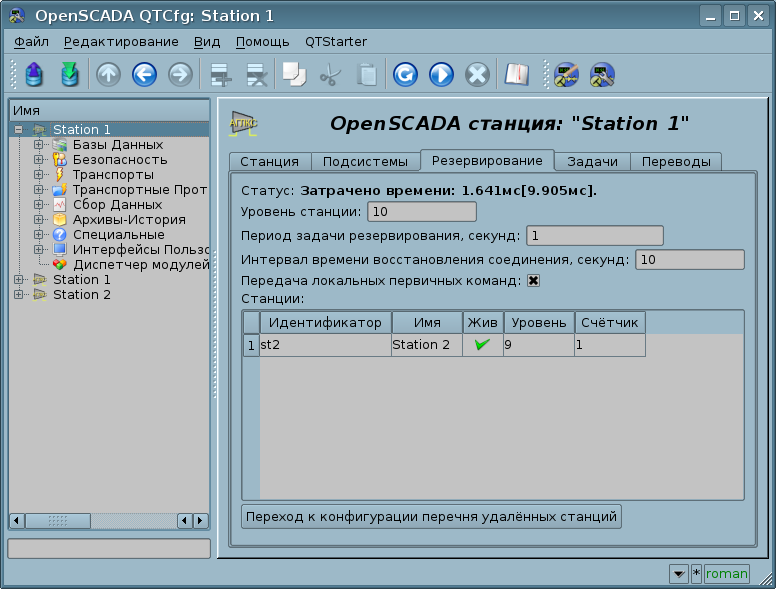Click the circular refresh page icon
The image size is (776, 589).
(x=405, y=75)
